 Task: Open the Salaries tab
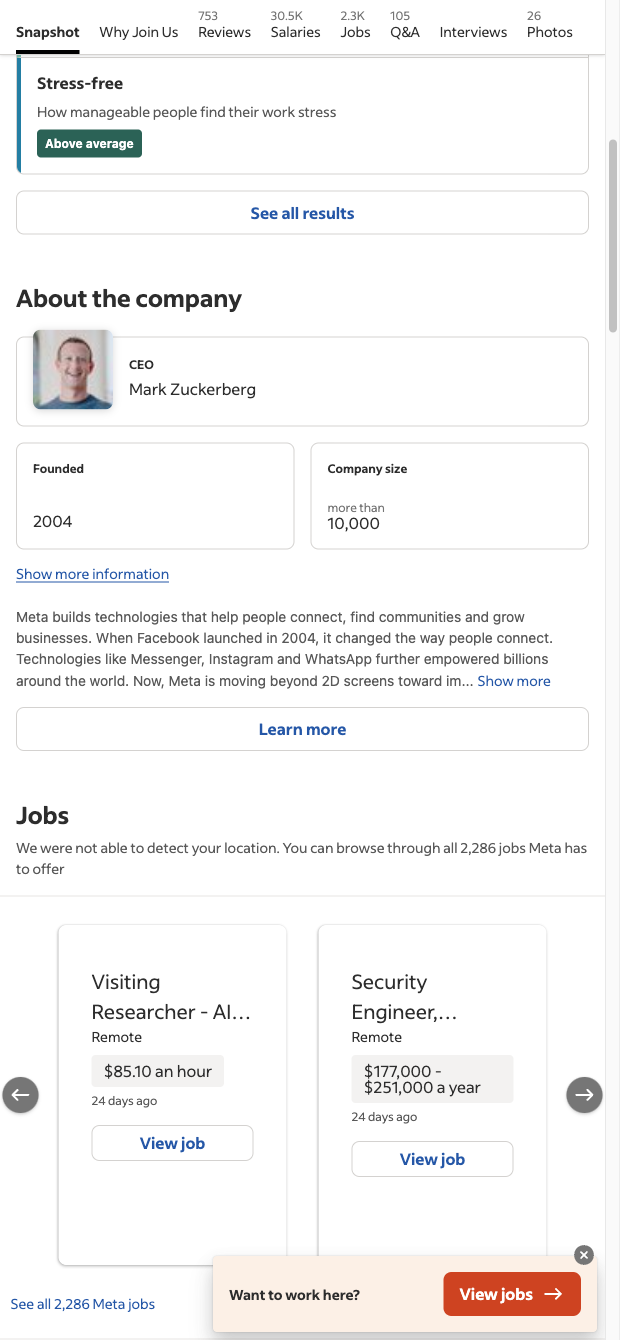295,26
